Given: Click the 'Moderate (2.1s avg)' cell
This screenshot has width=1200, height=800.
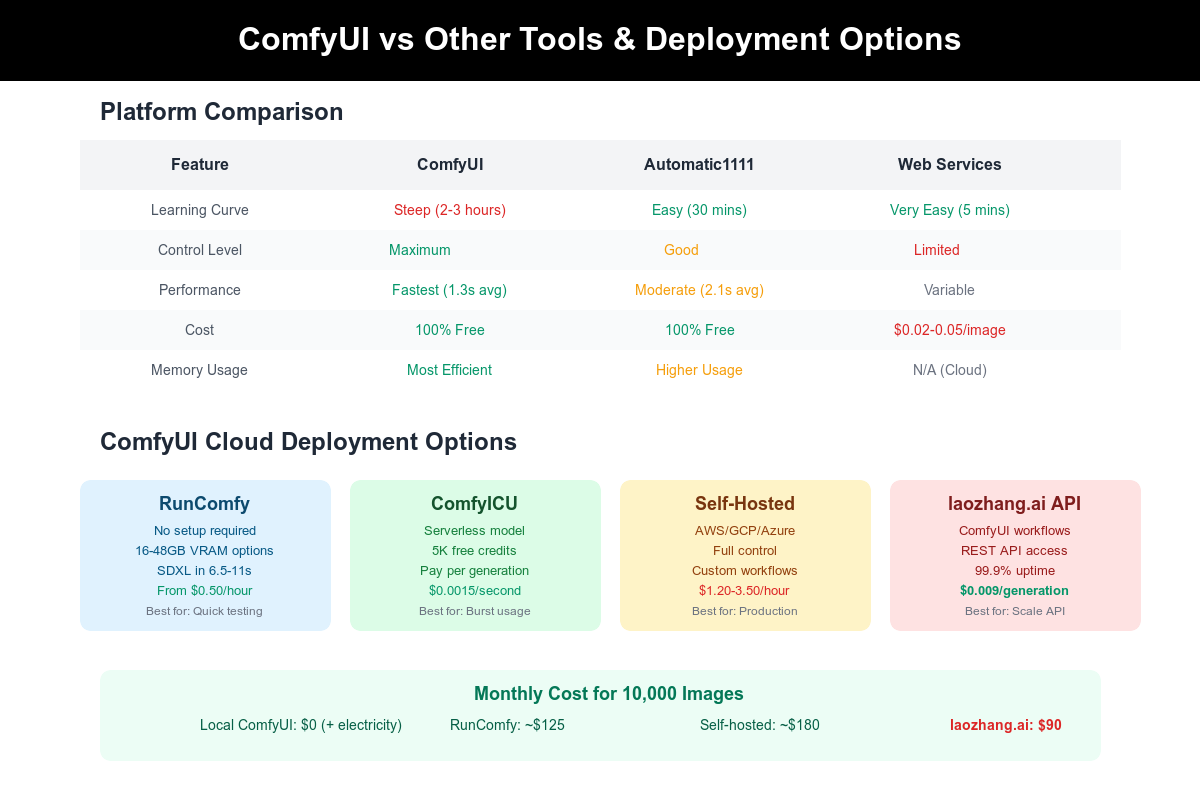Looking at the screenshot, I should click(699, 290).
